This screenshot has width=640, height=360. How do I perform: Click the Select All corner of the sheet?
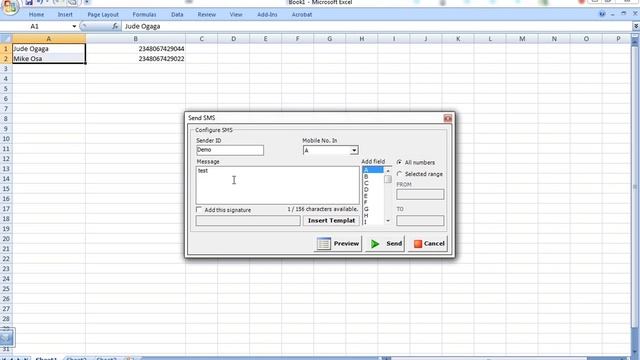coord(6,39)
